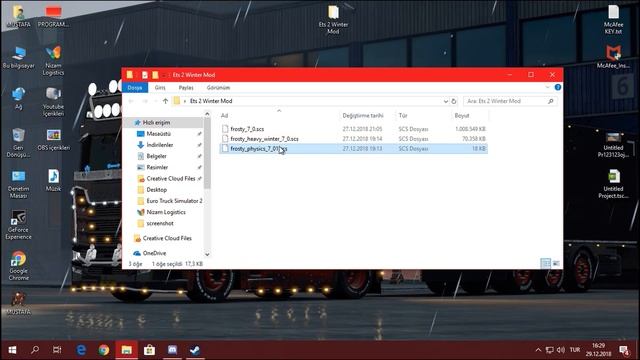
Task: Launch Chrome from the taskbar
Action: tap(104, 350)
